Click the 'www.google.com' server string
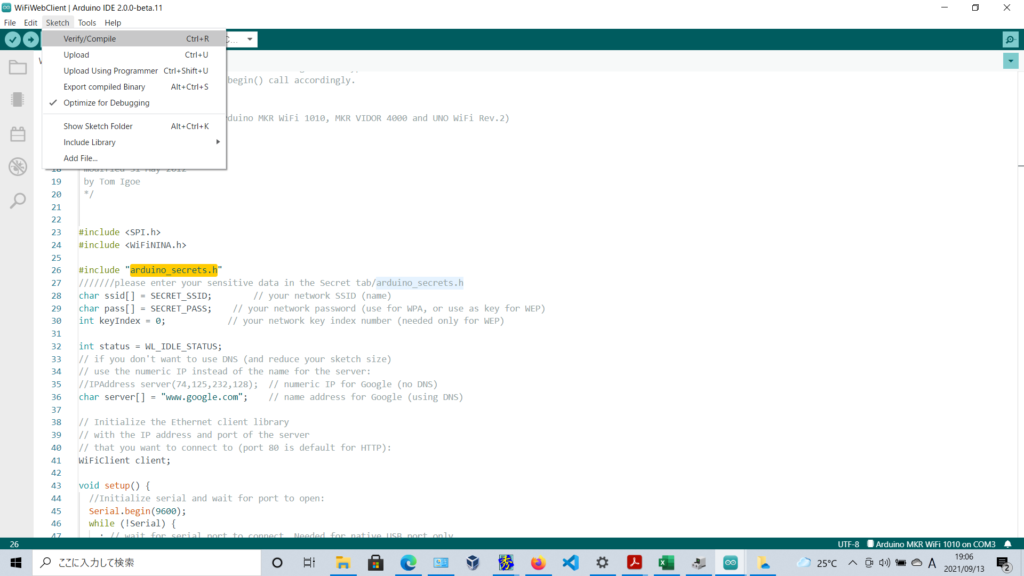This screenshot has width=1024, height=576. point(202,397)
